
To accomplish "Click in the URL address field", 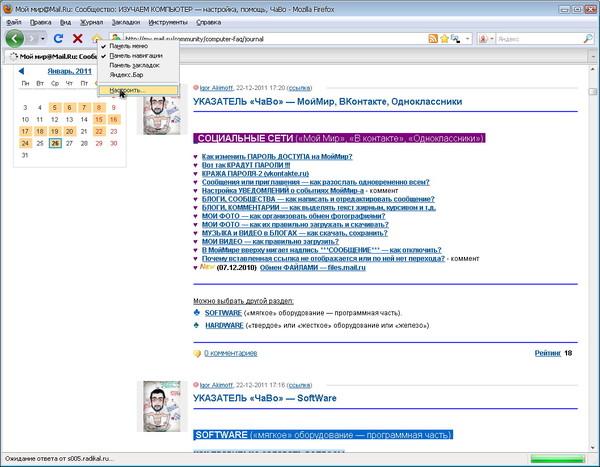I will (274, 39).
